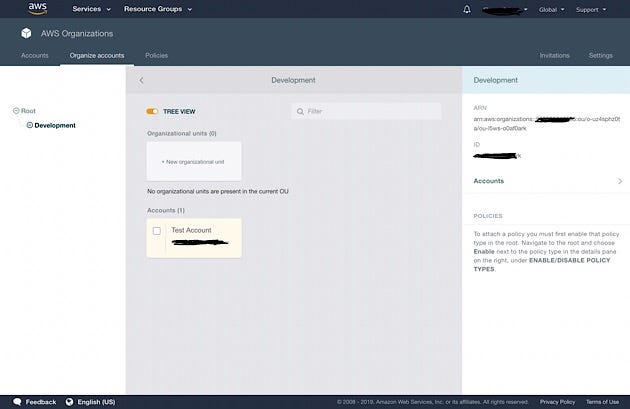Click the ARN value text
The image size is (630, 409).
tap(546, 124)
